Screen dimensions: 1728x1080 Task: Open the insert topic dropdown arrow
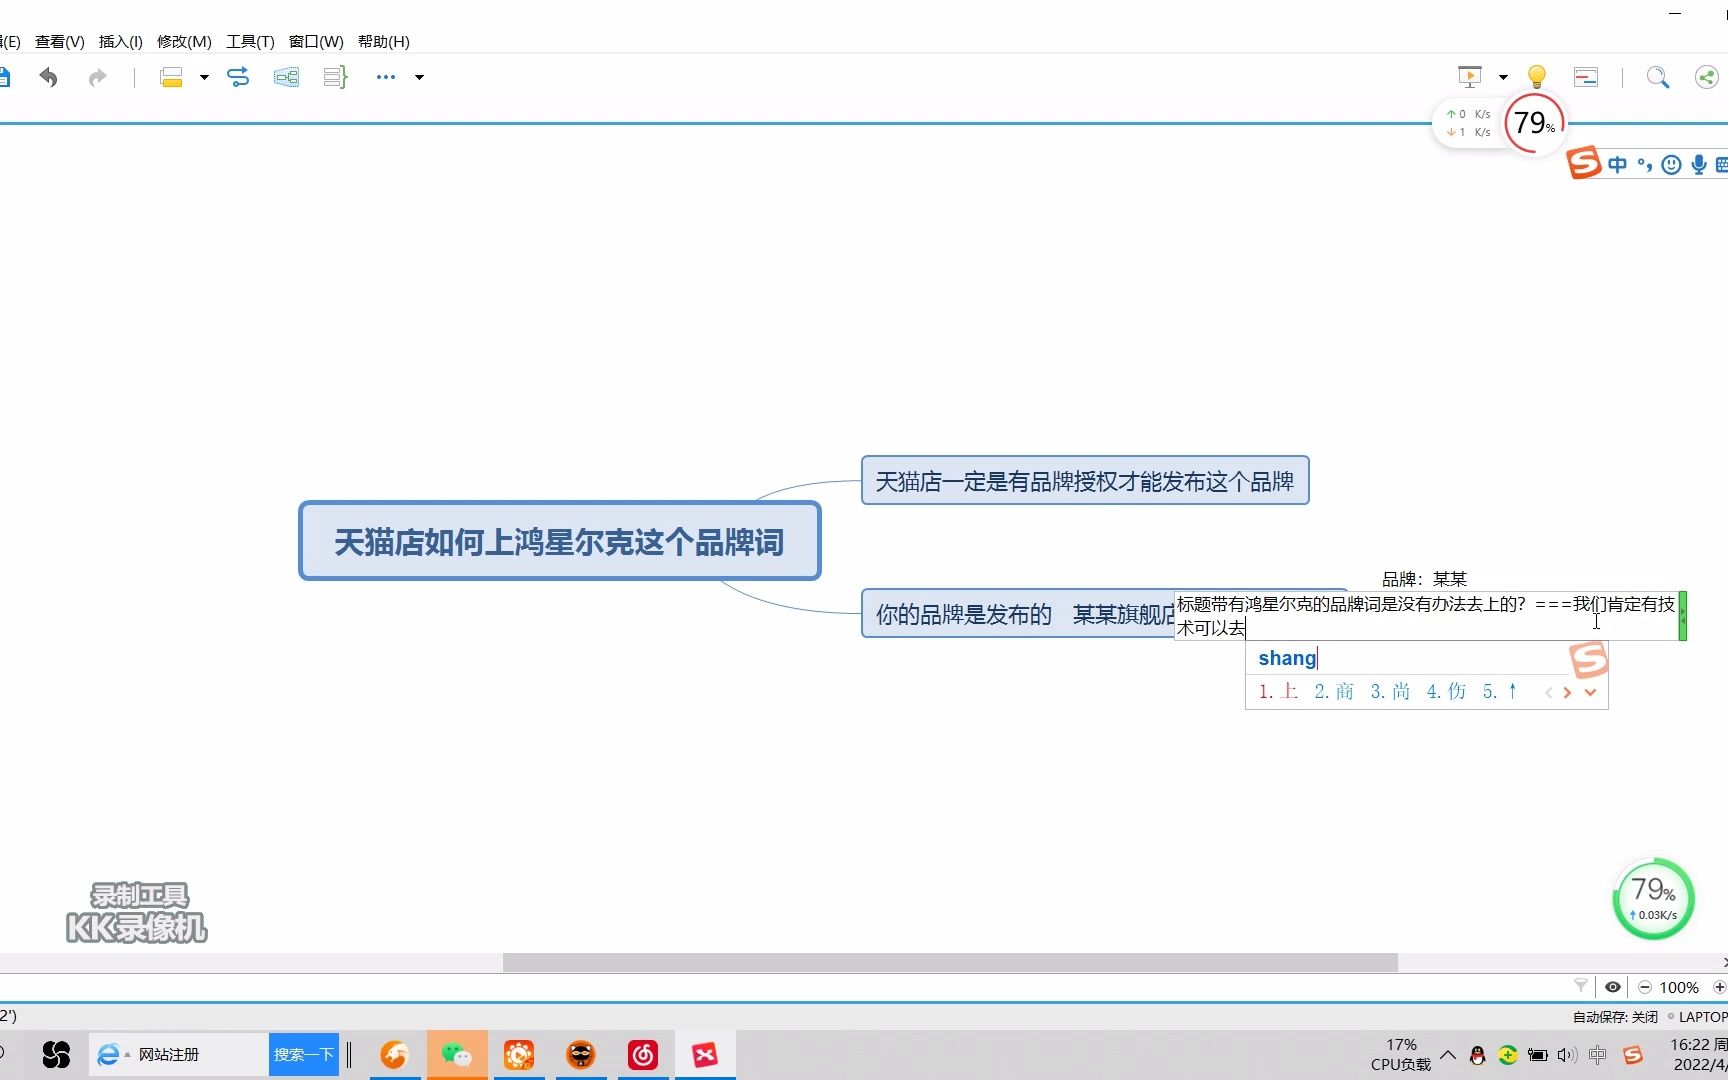coord(204,77)
